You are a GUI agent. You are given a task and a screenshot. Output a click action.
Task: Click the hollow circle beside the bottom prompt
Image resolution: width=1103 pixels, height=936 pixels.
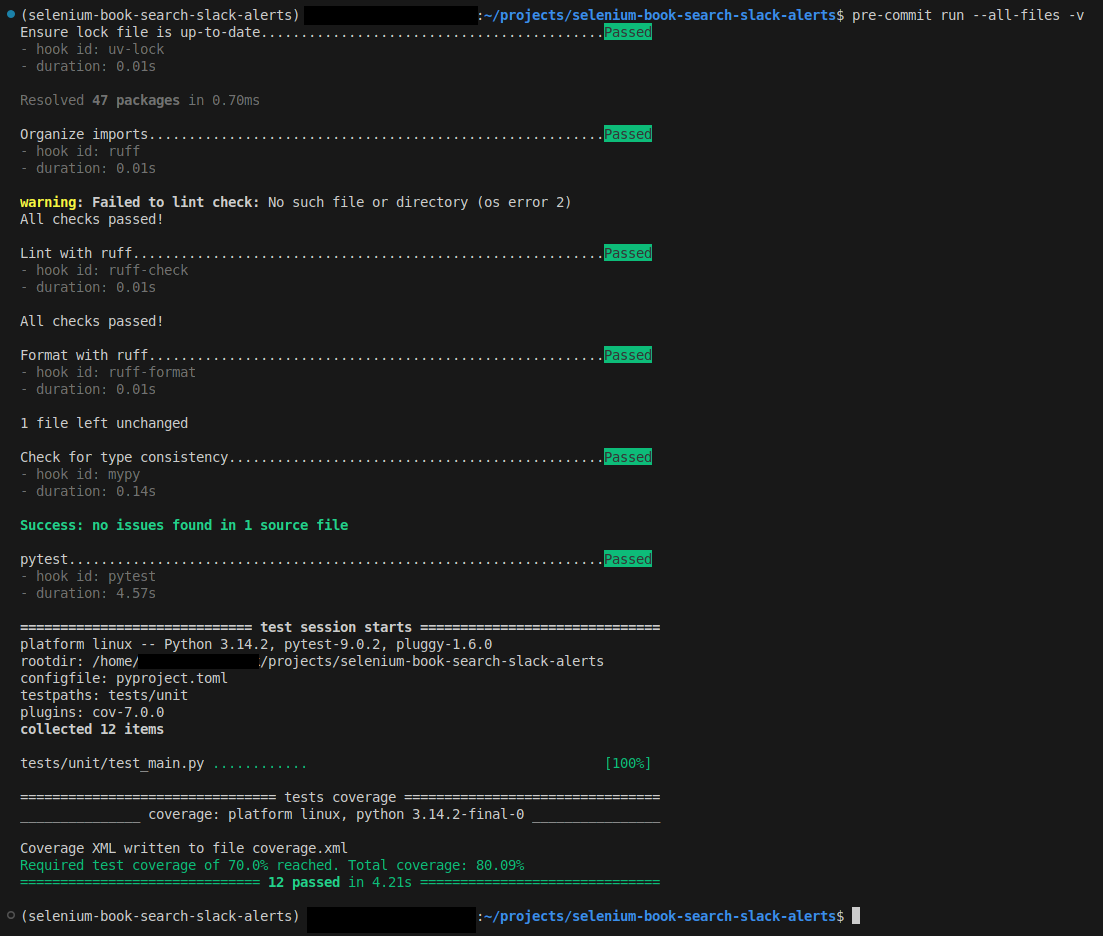pos(10,916)
